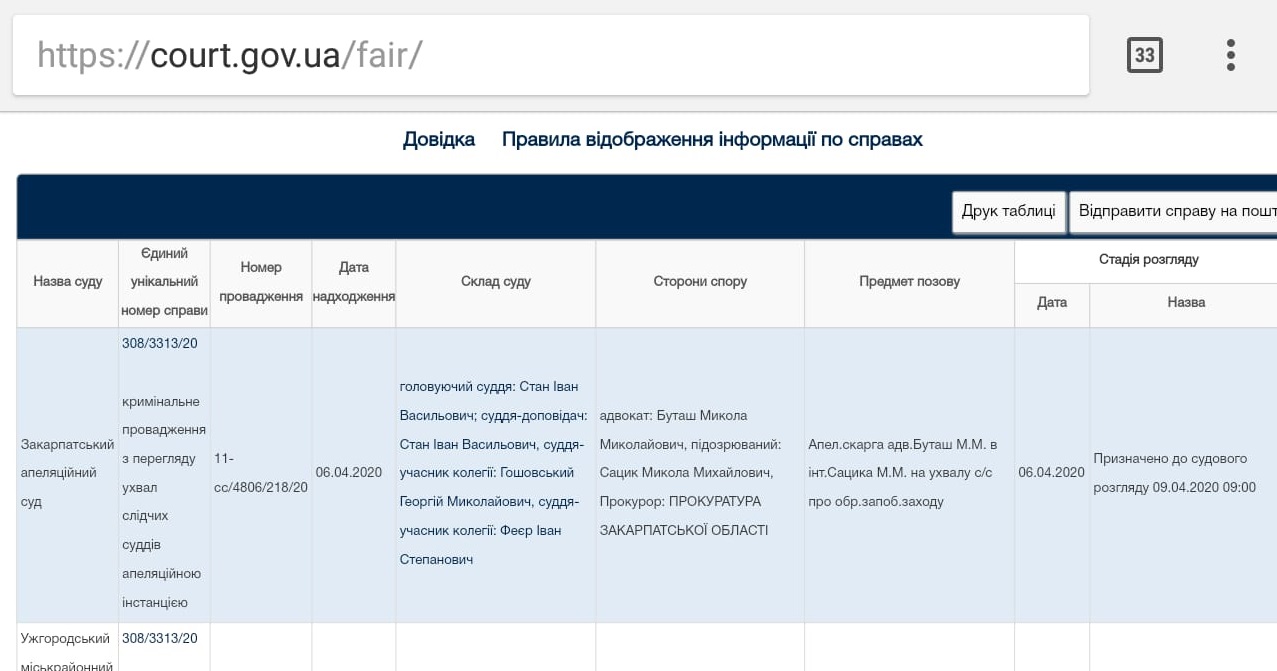Click the Сторони спору column header
Viewport: 1277px width, 671px height.
700,282
